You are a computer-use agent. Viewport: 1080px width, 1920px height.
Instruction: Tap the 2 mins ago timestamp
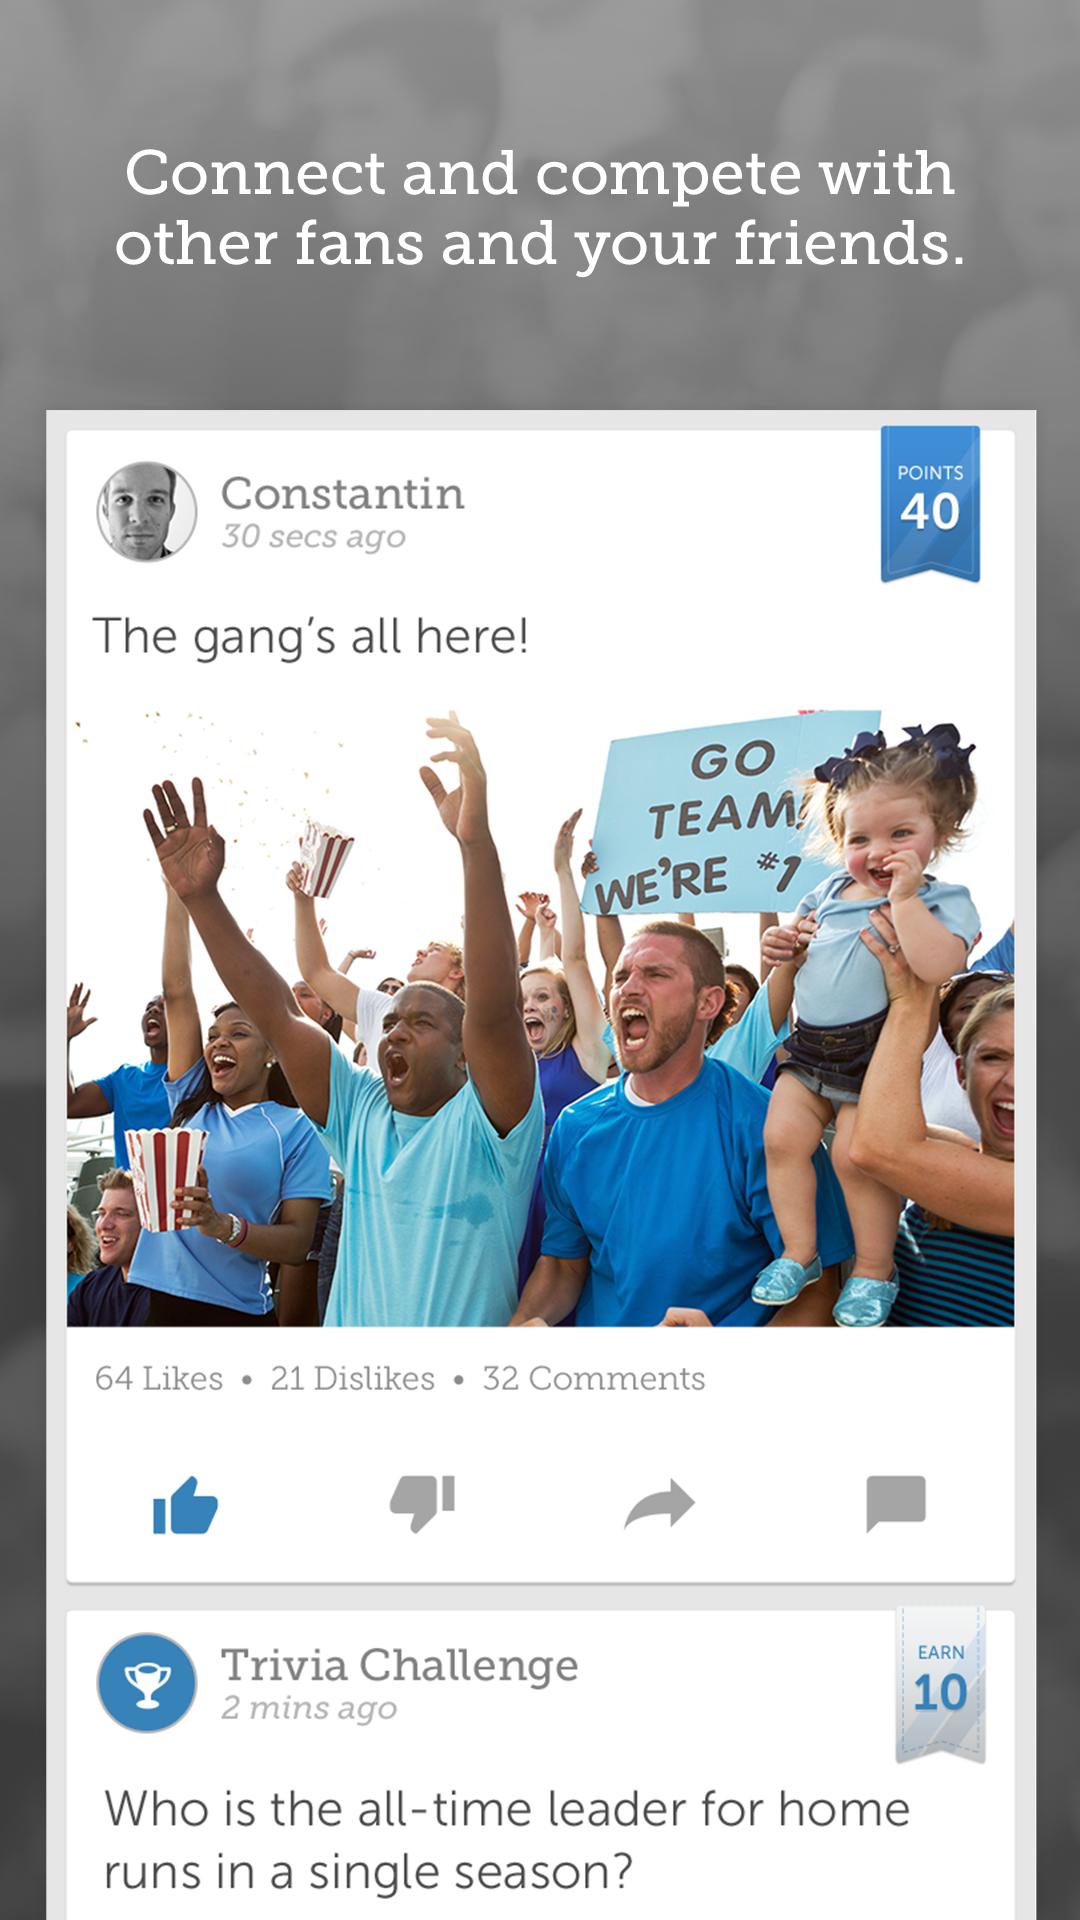pos(309,1708)
